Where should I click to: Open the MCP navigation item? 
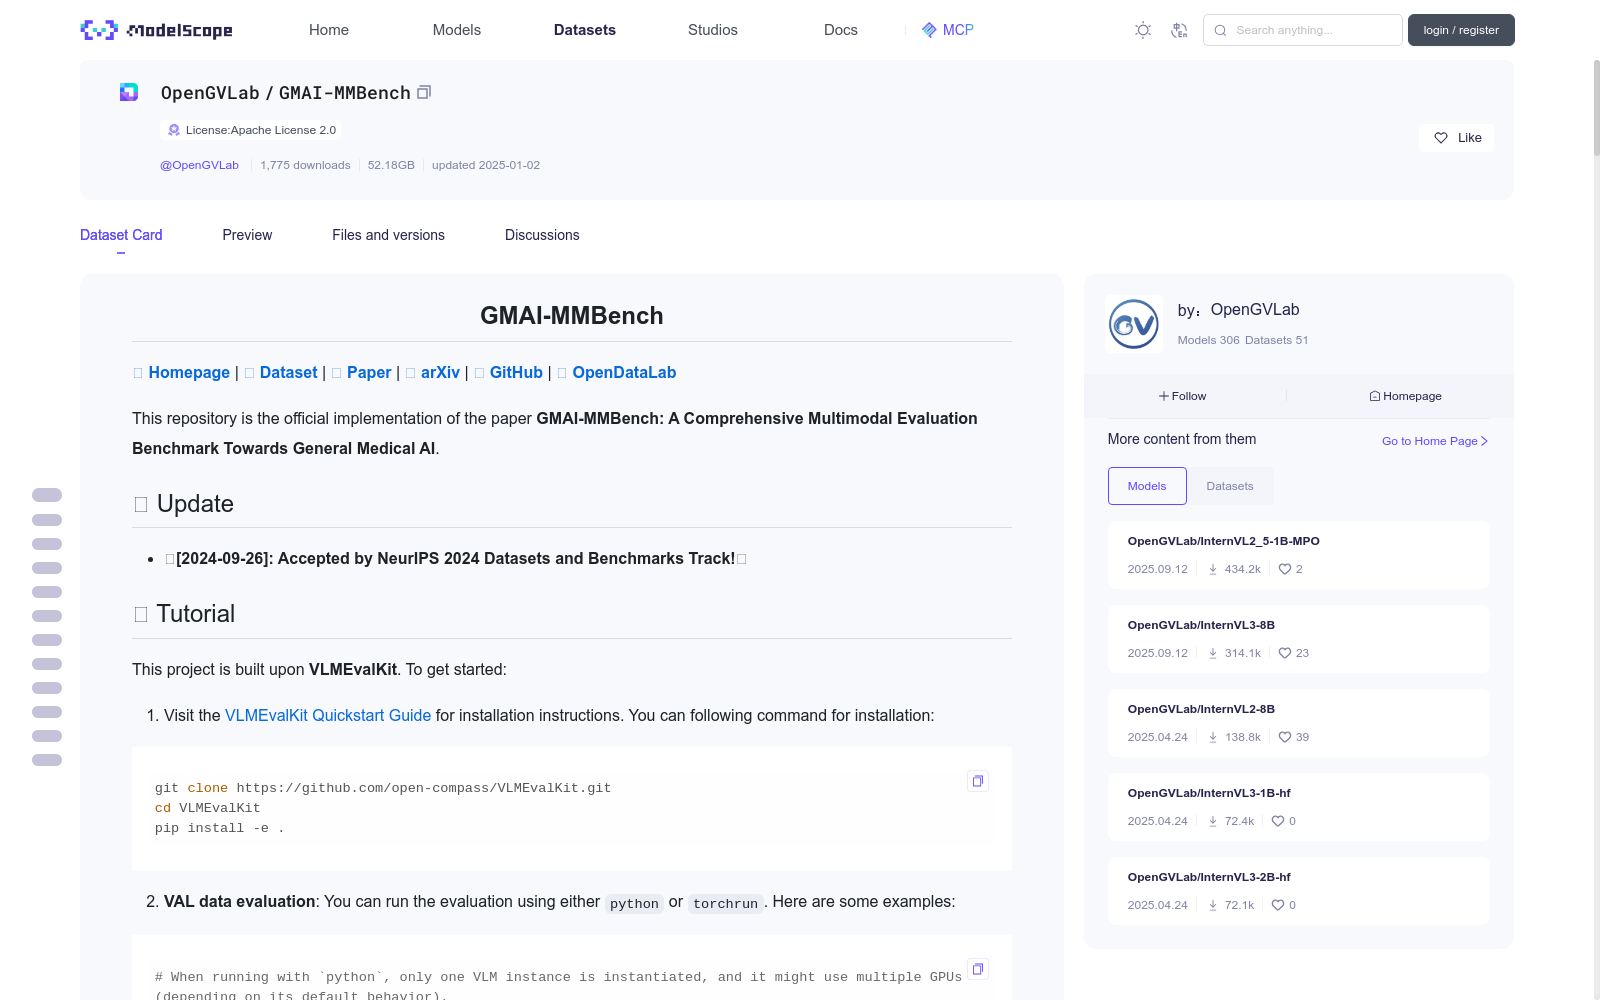947,30
